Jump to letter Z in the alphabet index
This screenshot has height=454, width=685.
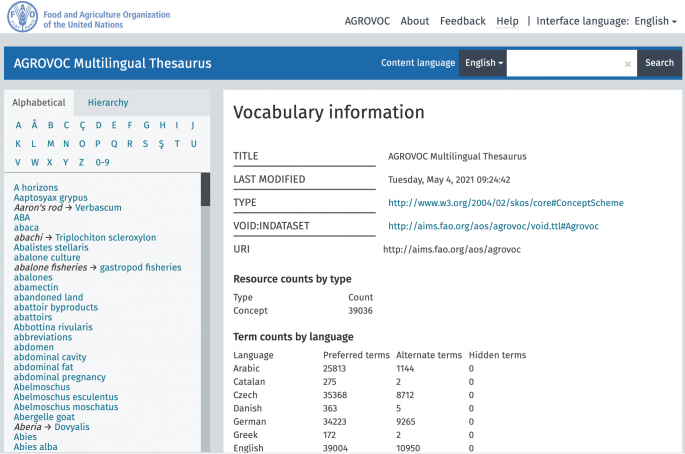[81, 163]
